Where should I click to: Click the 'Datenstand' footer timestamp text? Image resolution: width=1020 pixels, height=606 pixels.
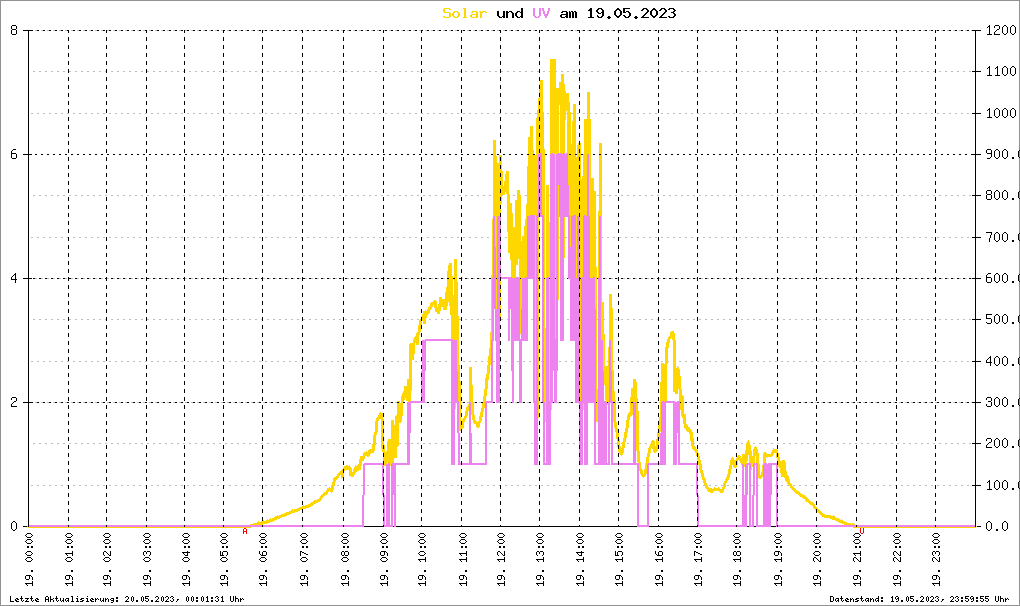(x=919, y=599)
